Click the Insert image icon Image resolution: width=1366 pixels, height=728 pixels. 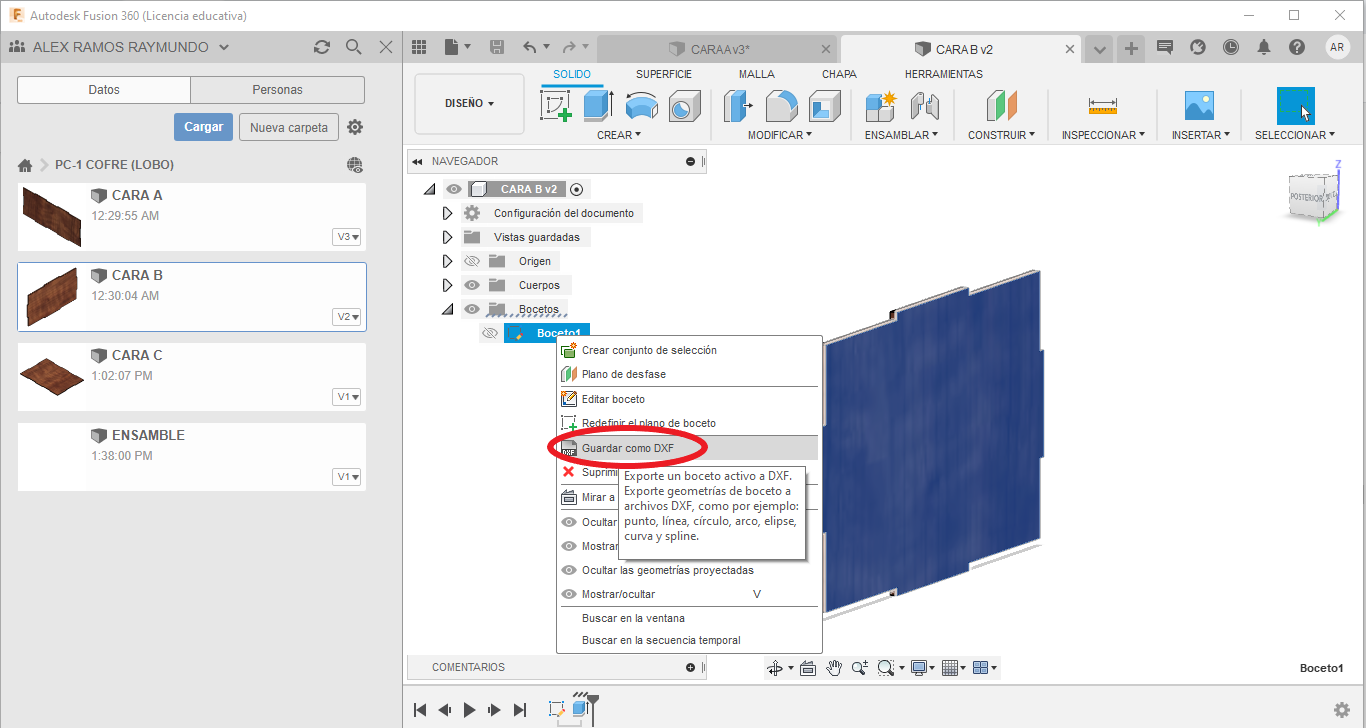(x=1198, y=106)
